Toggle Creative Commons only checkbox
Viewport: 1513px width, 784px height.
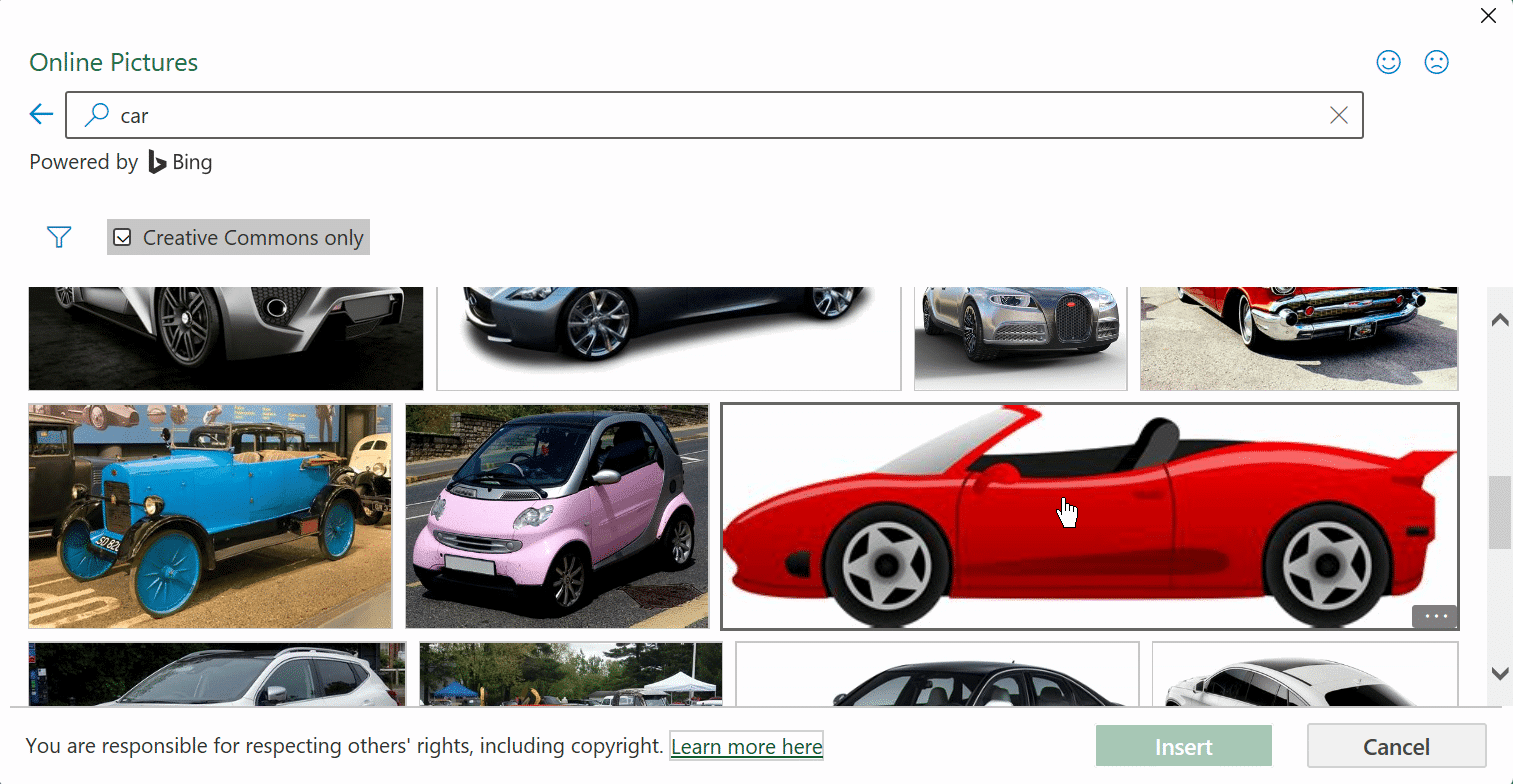coord(123,238)
